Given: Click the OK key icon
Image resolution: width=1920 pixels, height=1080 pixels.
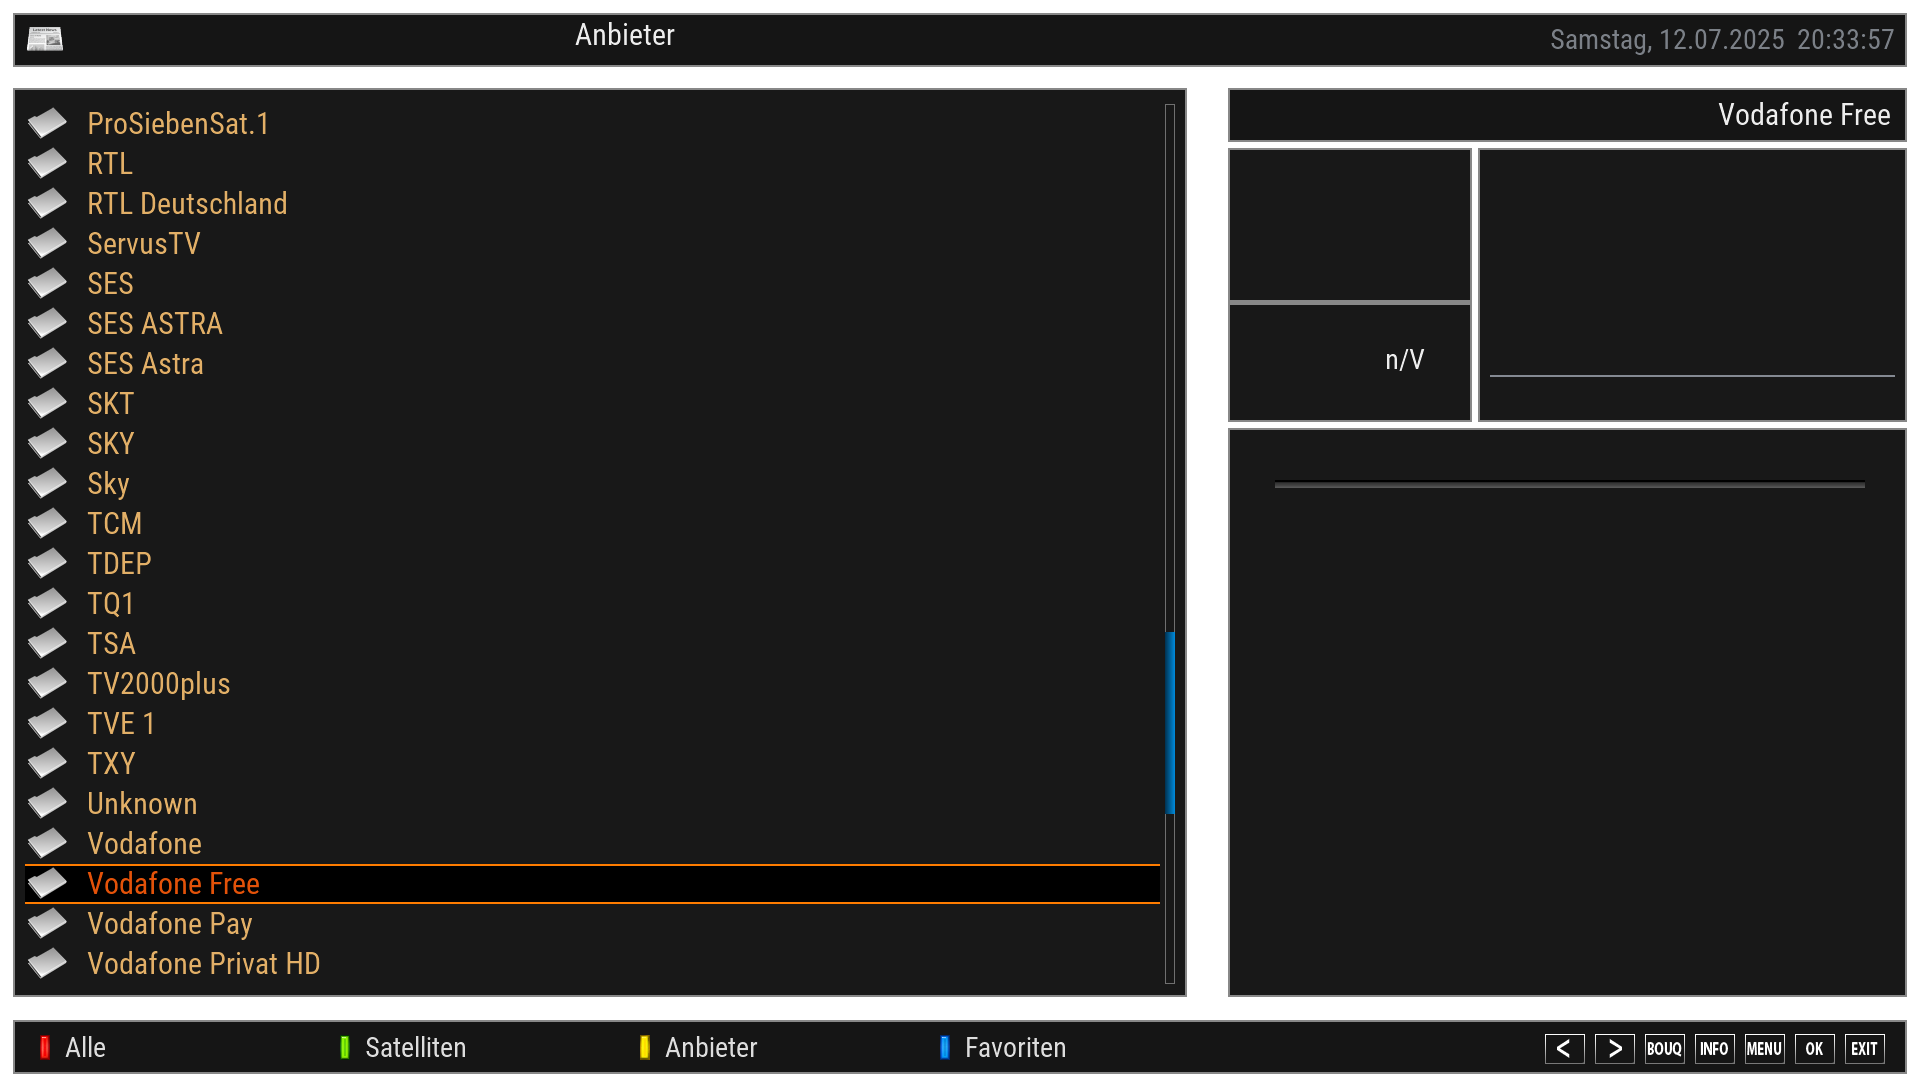Looking at the screenshot, I should (x=1814, y=1048).
